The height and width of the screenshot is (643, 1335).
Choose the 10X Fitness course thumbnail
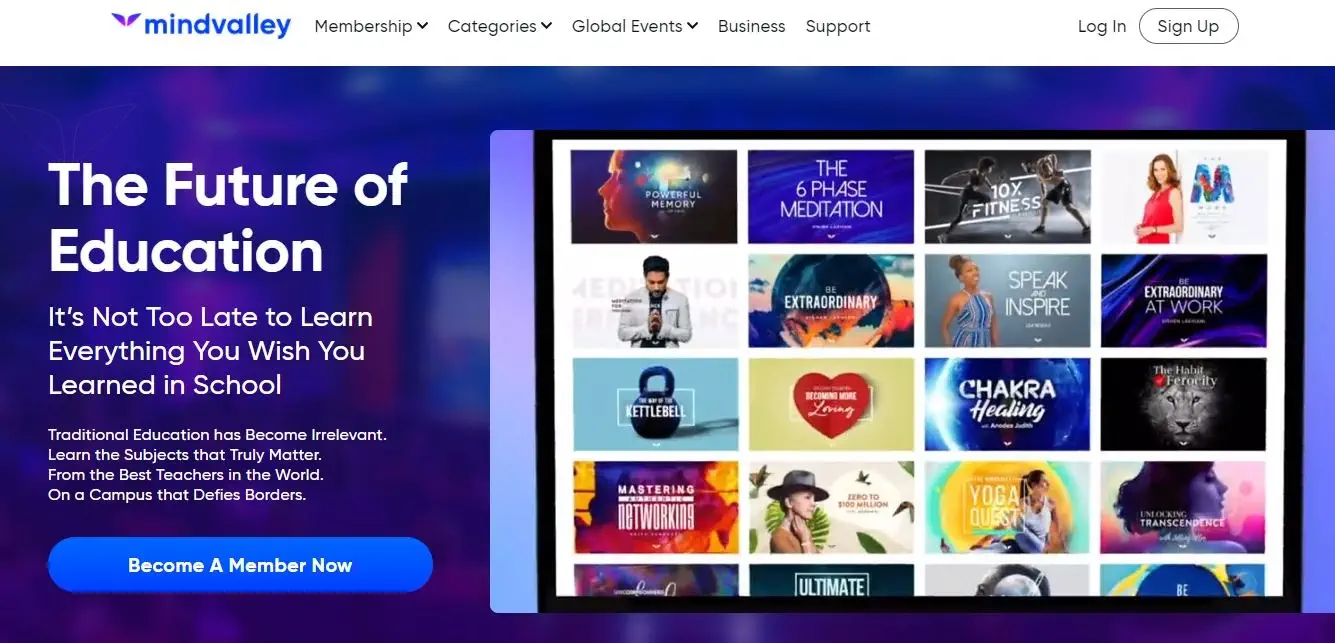(x=1007, y=196)
